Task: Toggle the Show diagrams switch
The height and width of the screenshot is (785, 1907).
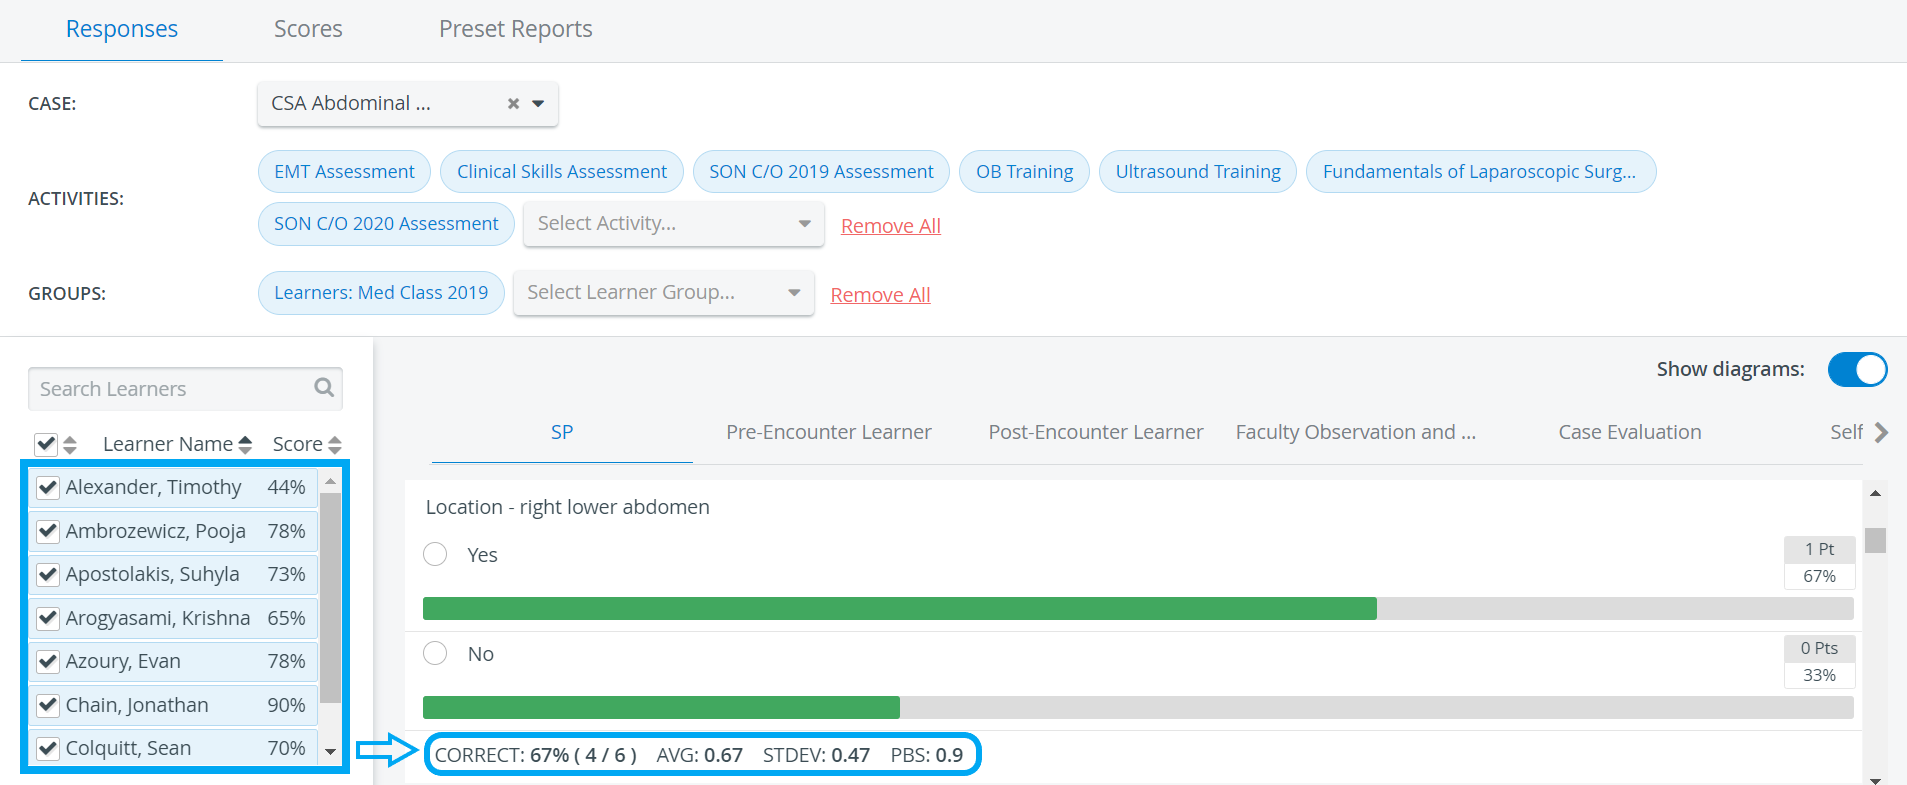Action: (1857, 369)
